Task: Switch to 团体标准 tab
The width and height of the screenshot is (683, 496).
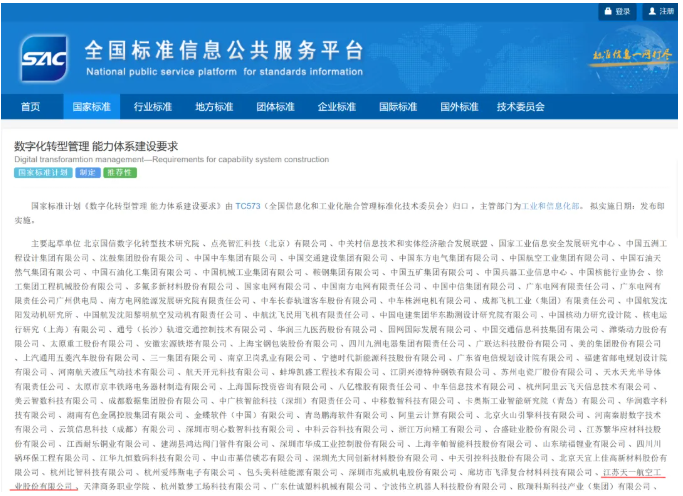Action: (x=275, y=107)
